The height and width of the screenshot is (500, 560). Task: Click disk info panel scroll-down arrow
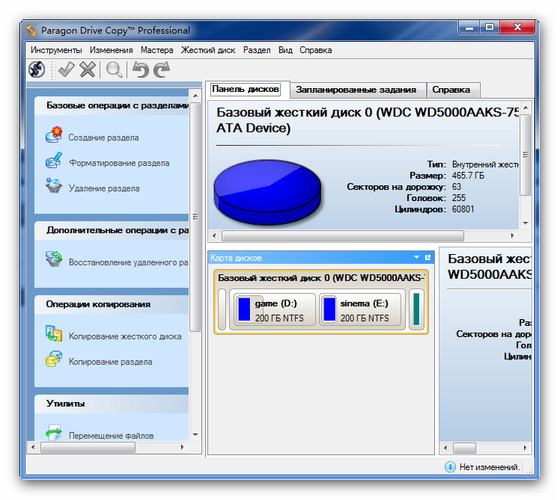point(525,223)
